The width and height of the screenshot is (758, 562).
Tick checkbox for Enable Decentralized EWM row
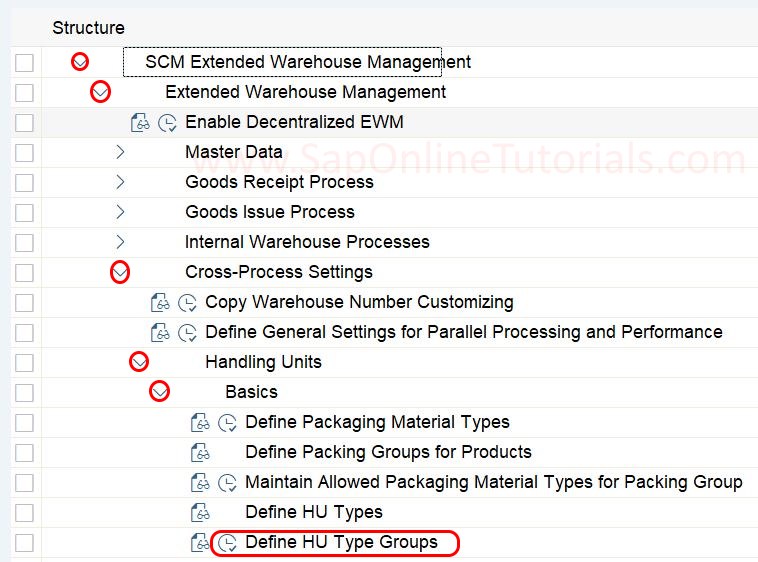[24, 123]
